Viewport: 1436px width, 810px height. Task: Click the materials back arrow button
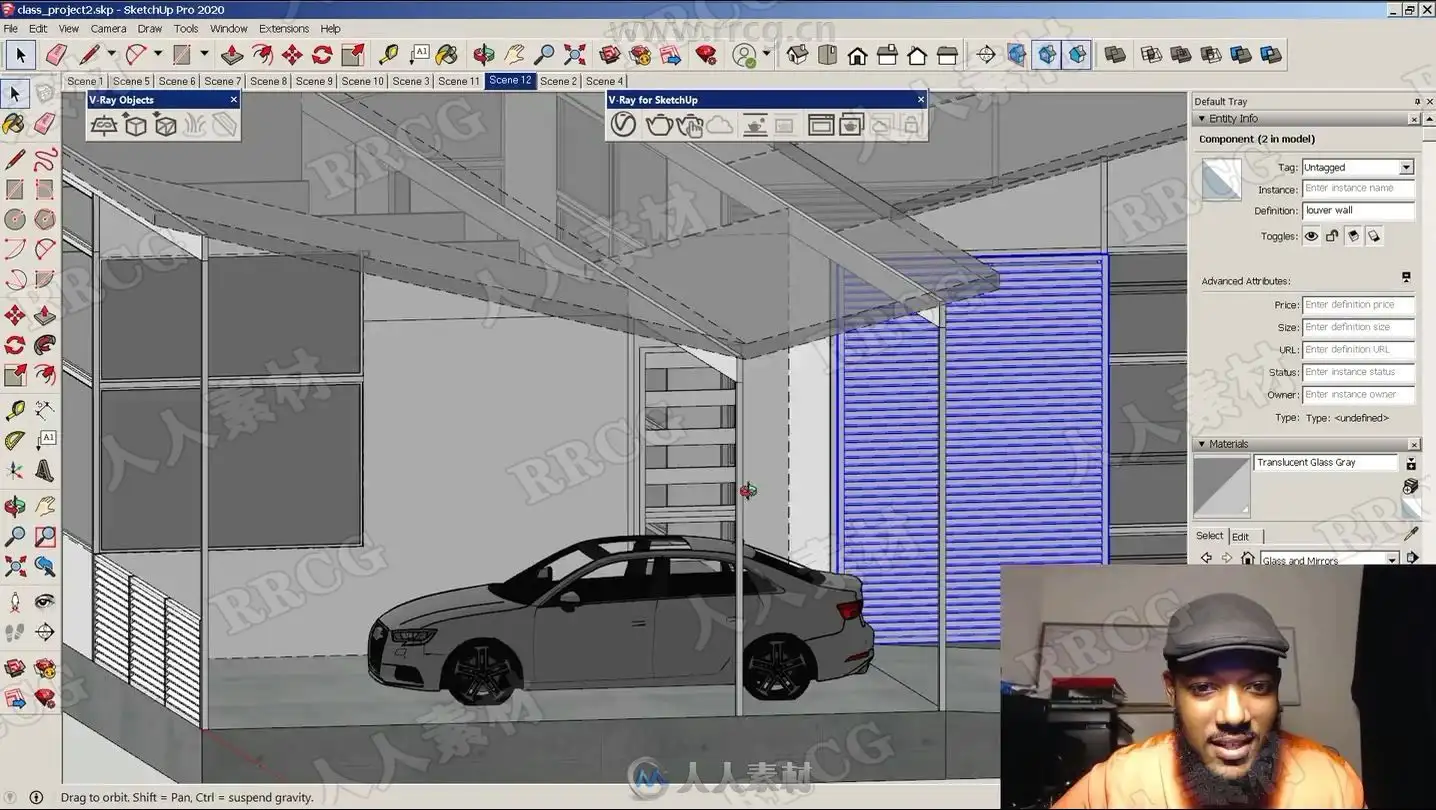coord(1206,558)
